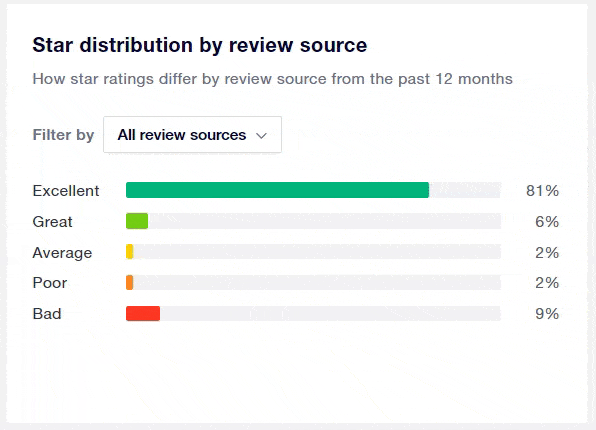Click the Filter by label
596x430 pixels.
[x=63, y=135]
